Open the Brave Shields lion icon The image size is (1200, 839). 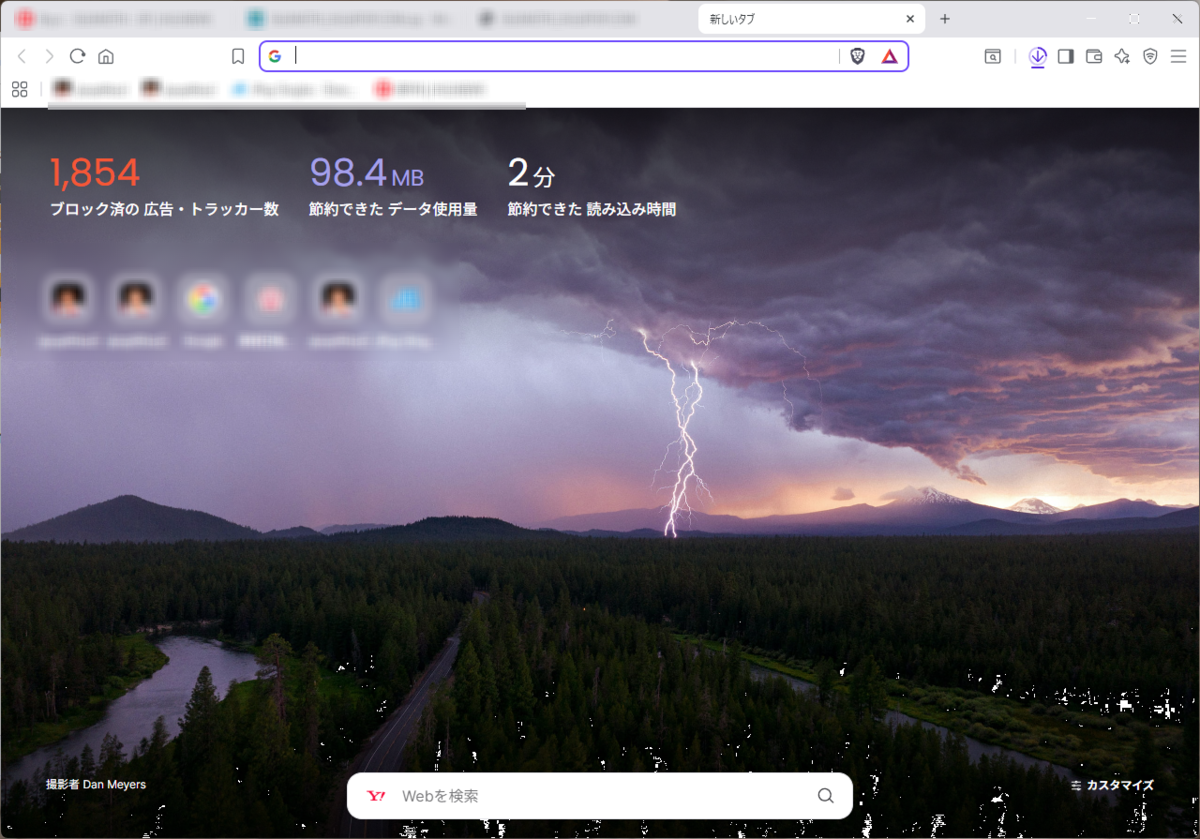pos(858,56)
